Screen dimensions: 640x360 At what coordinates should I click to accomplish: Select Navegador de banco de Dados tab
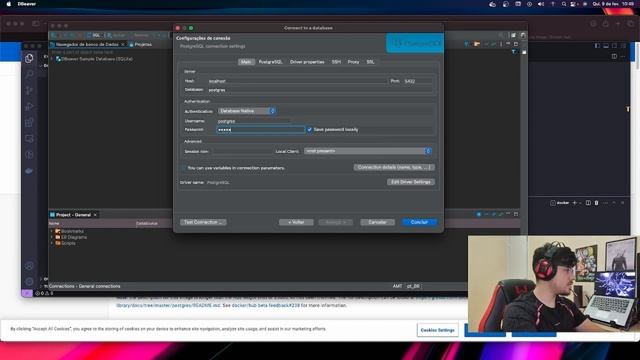click(x=87, y=44)
